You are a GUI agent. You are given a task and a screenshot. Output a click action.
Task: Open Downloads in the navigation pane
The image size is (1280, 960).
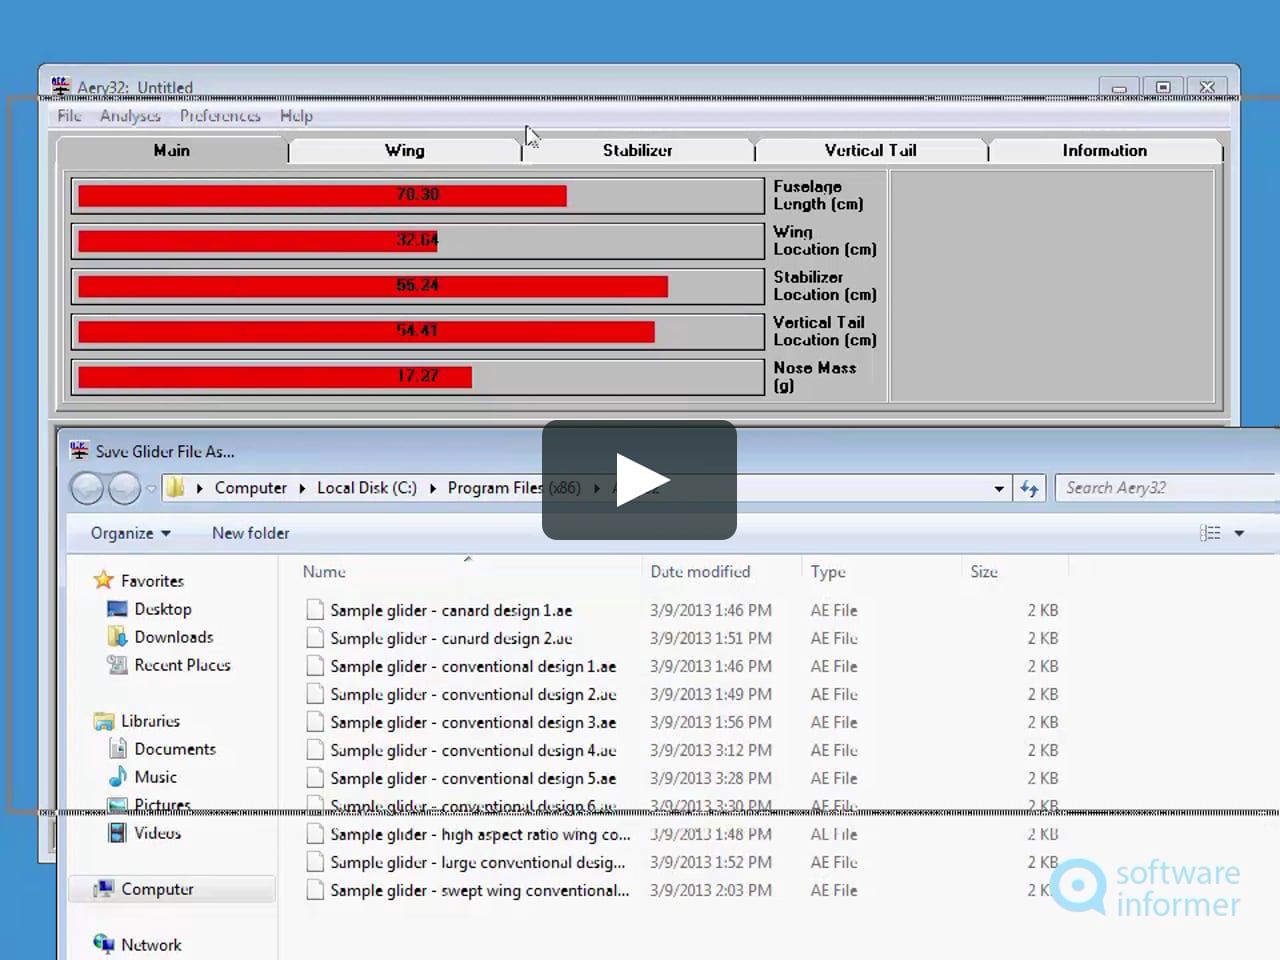174,637
